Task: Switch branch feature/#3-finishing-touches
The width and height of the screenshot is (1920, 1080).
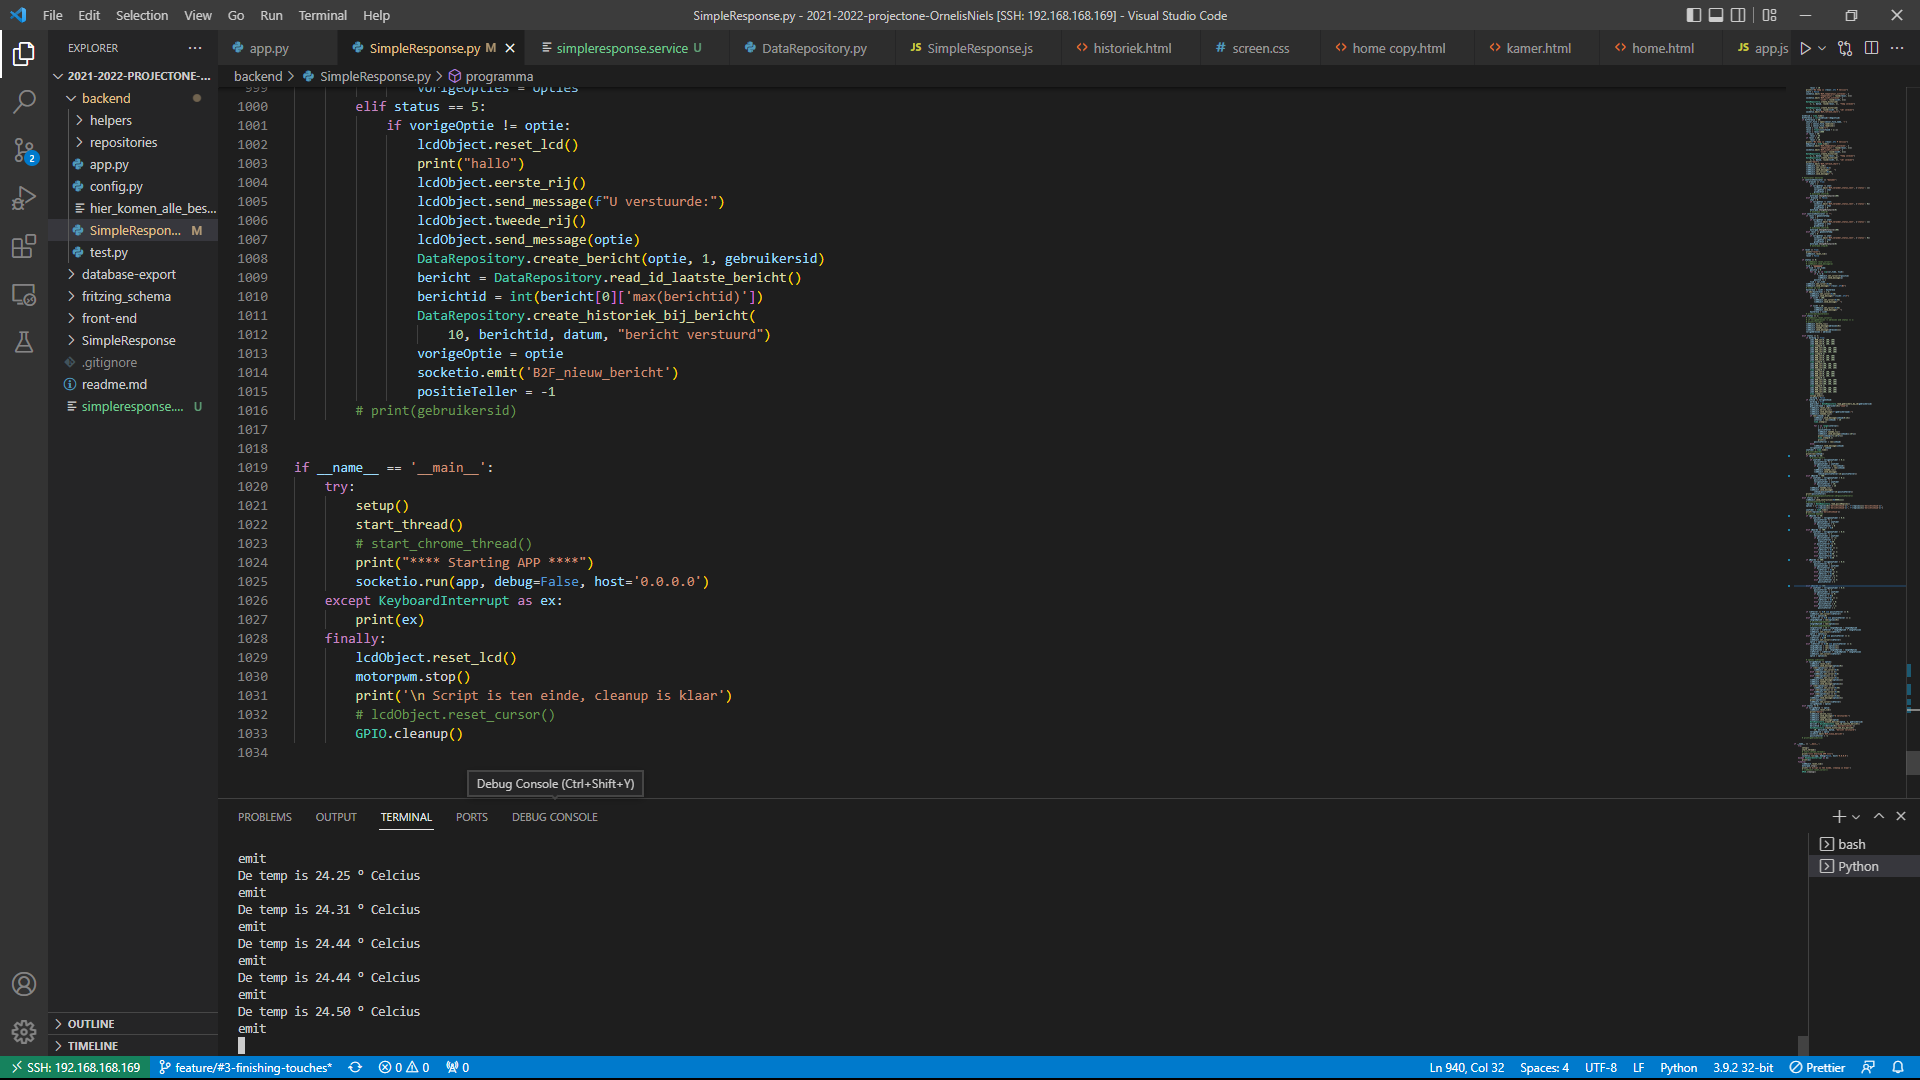Action: point(245,1067)
